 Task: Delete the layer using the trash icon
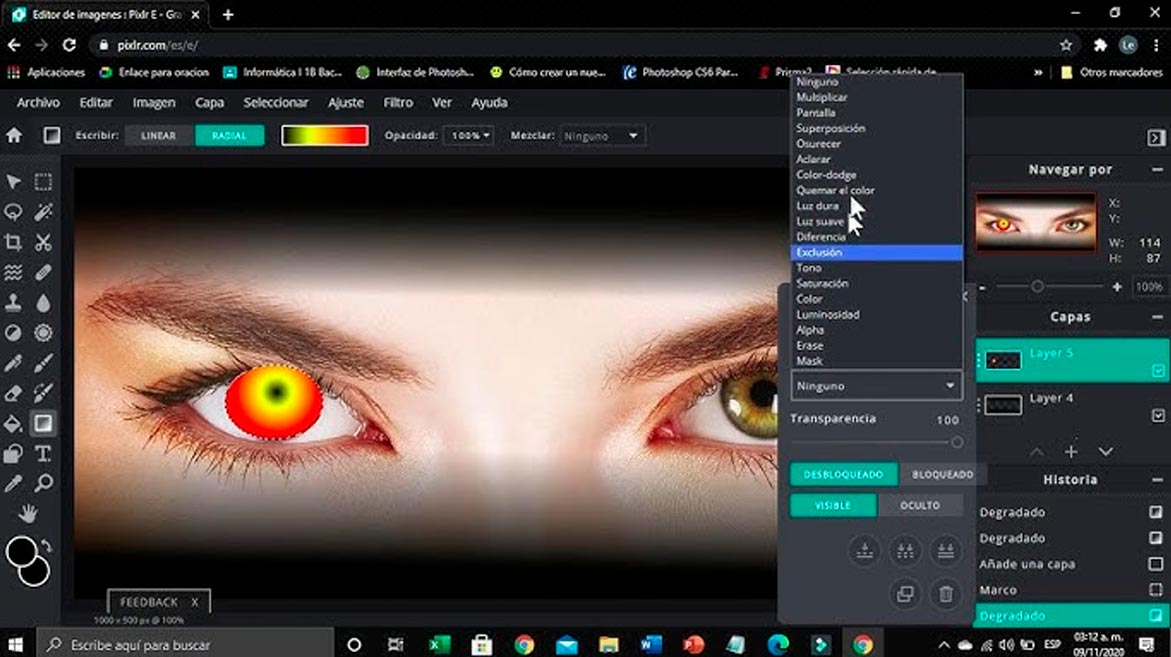[944, 594]
